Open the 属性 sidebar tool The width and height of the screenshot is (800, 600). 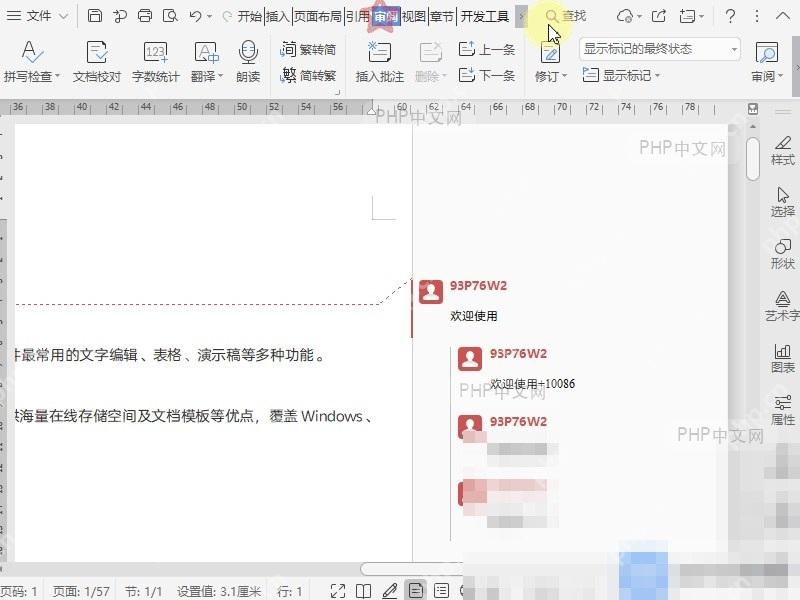click(783, 411)
